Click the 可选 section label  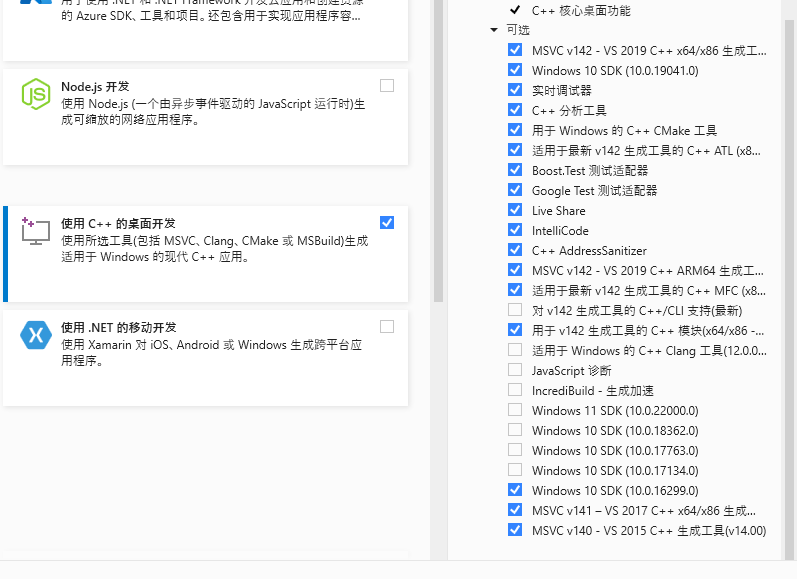518,30
